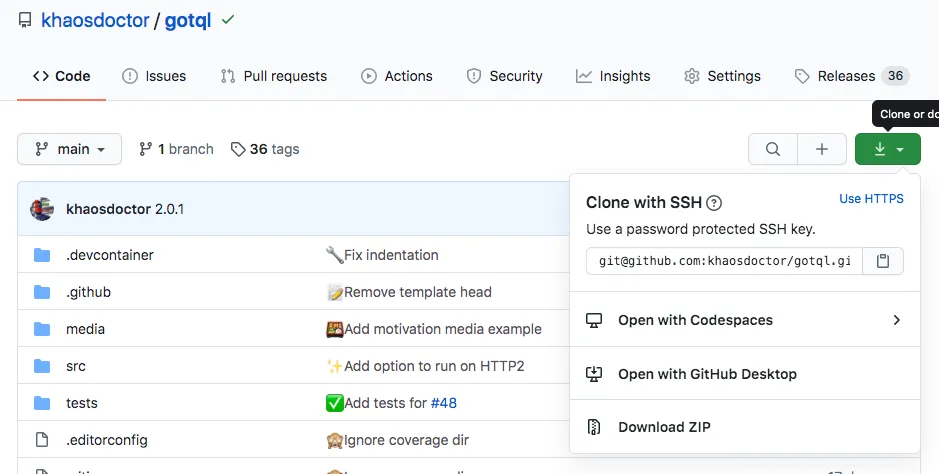
Task: Switch cloning method via Use HTTPS
Action: pos(871,199)
